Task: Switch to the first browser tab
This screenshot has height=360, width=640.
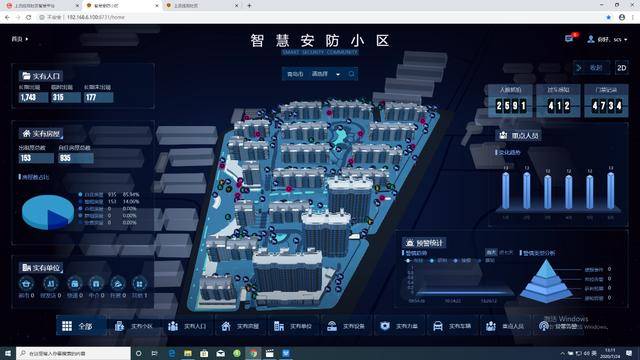Action: (42, 6)
